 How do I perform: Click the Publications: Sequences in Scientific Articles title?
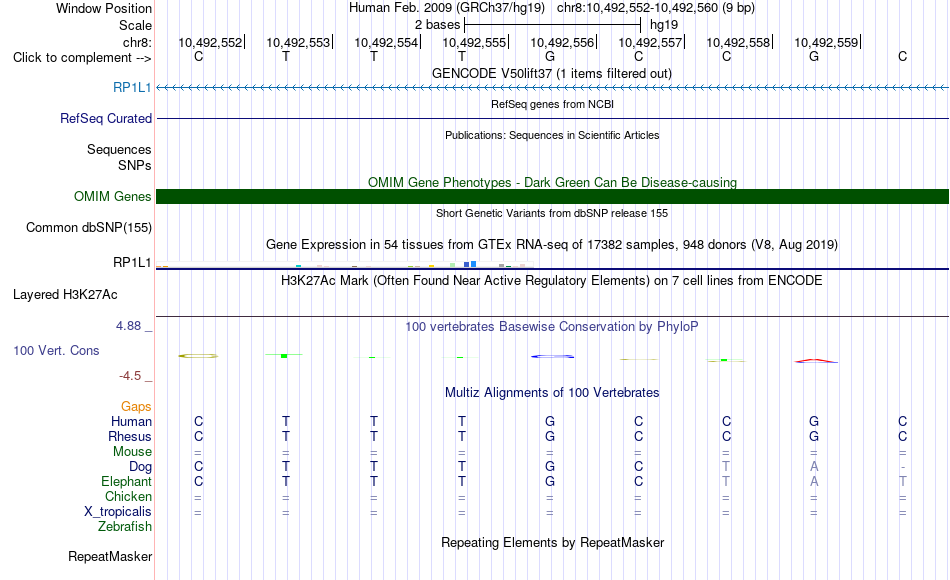(552, 135)
